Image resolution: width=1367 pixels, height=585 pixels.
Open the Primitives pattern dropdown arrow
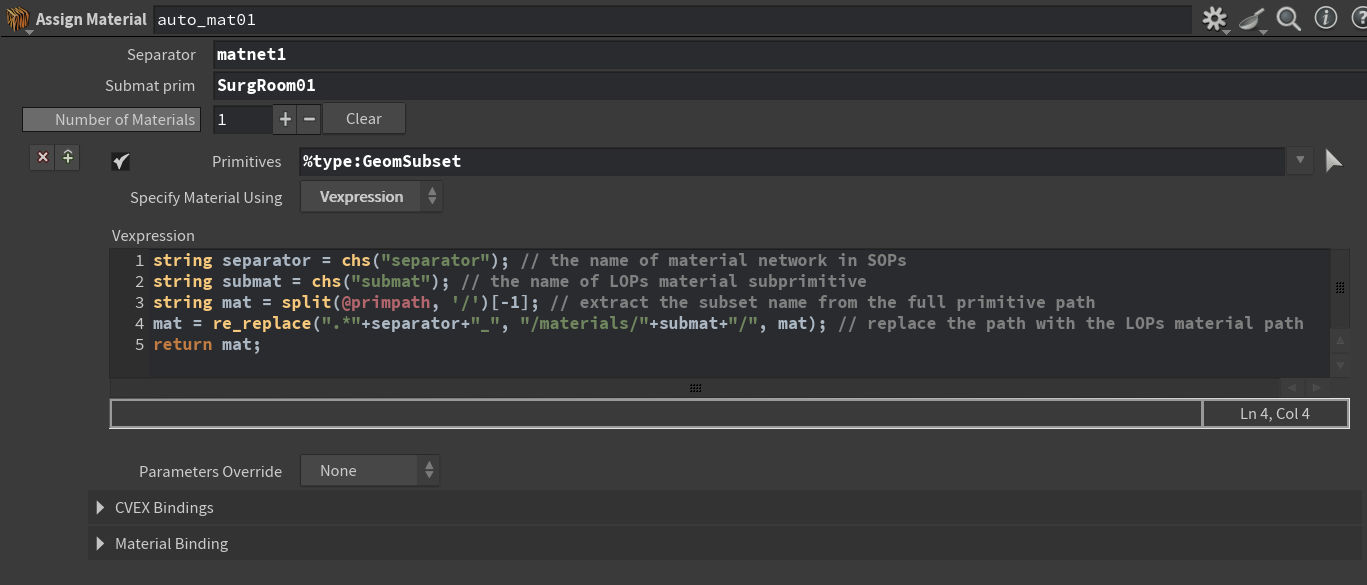pyautogui.click(x=1300, y=161)
